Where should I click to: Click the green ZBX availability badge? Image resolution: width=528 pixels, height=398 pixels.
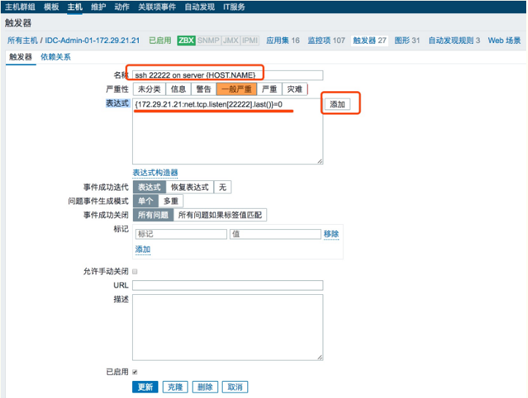[186, 41]
